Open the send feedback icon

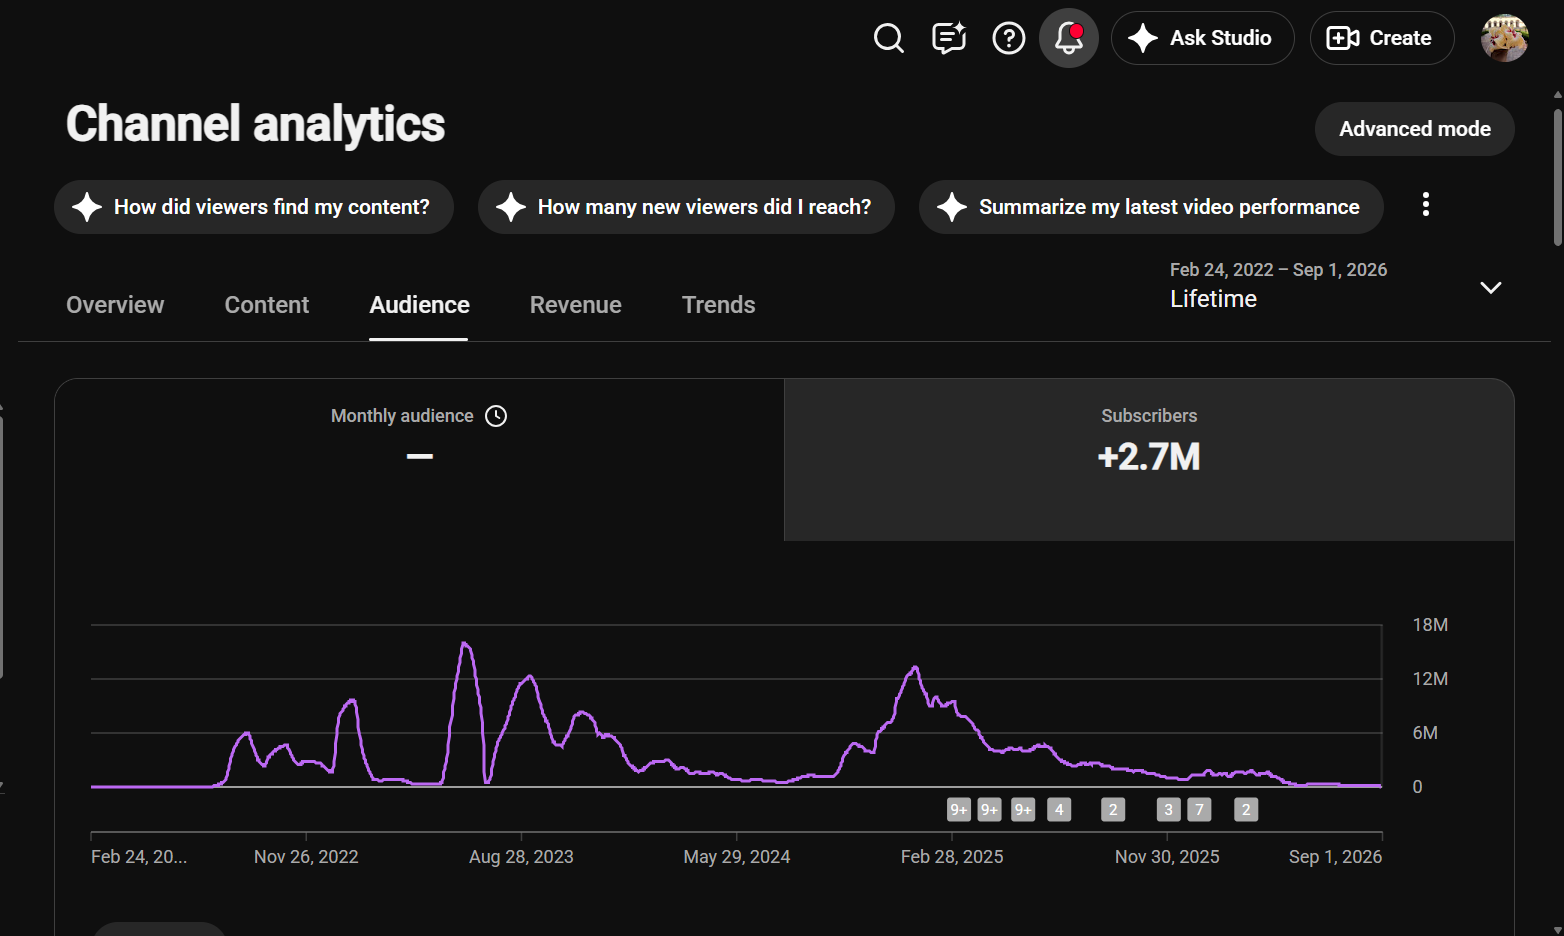pyautogui.click(x=948, y=38)
